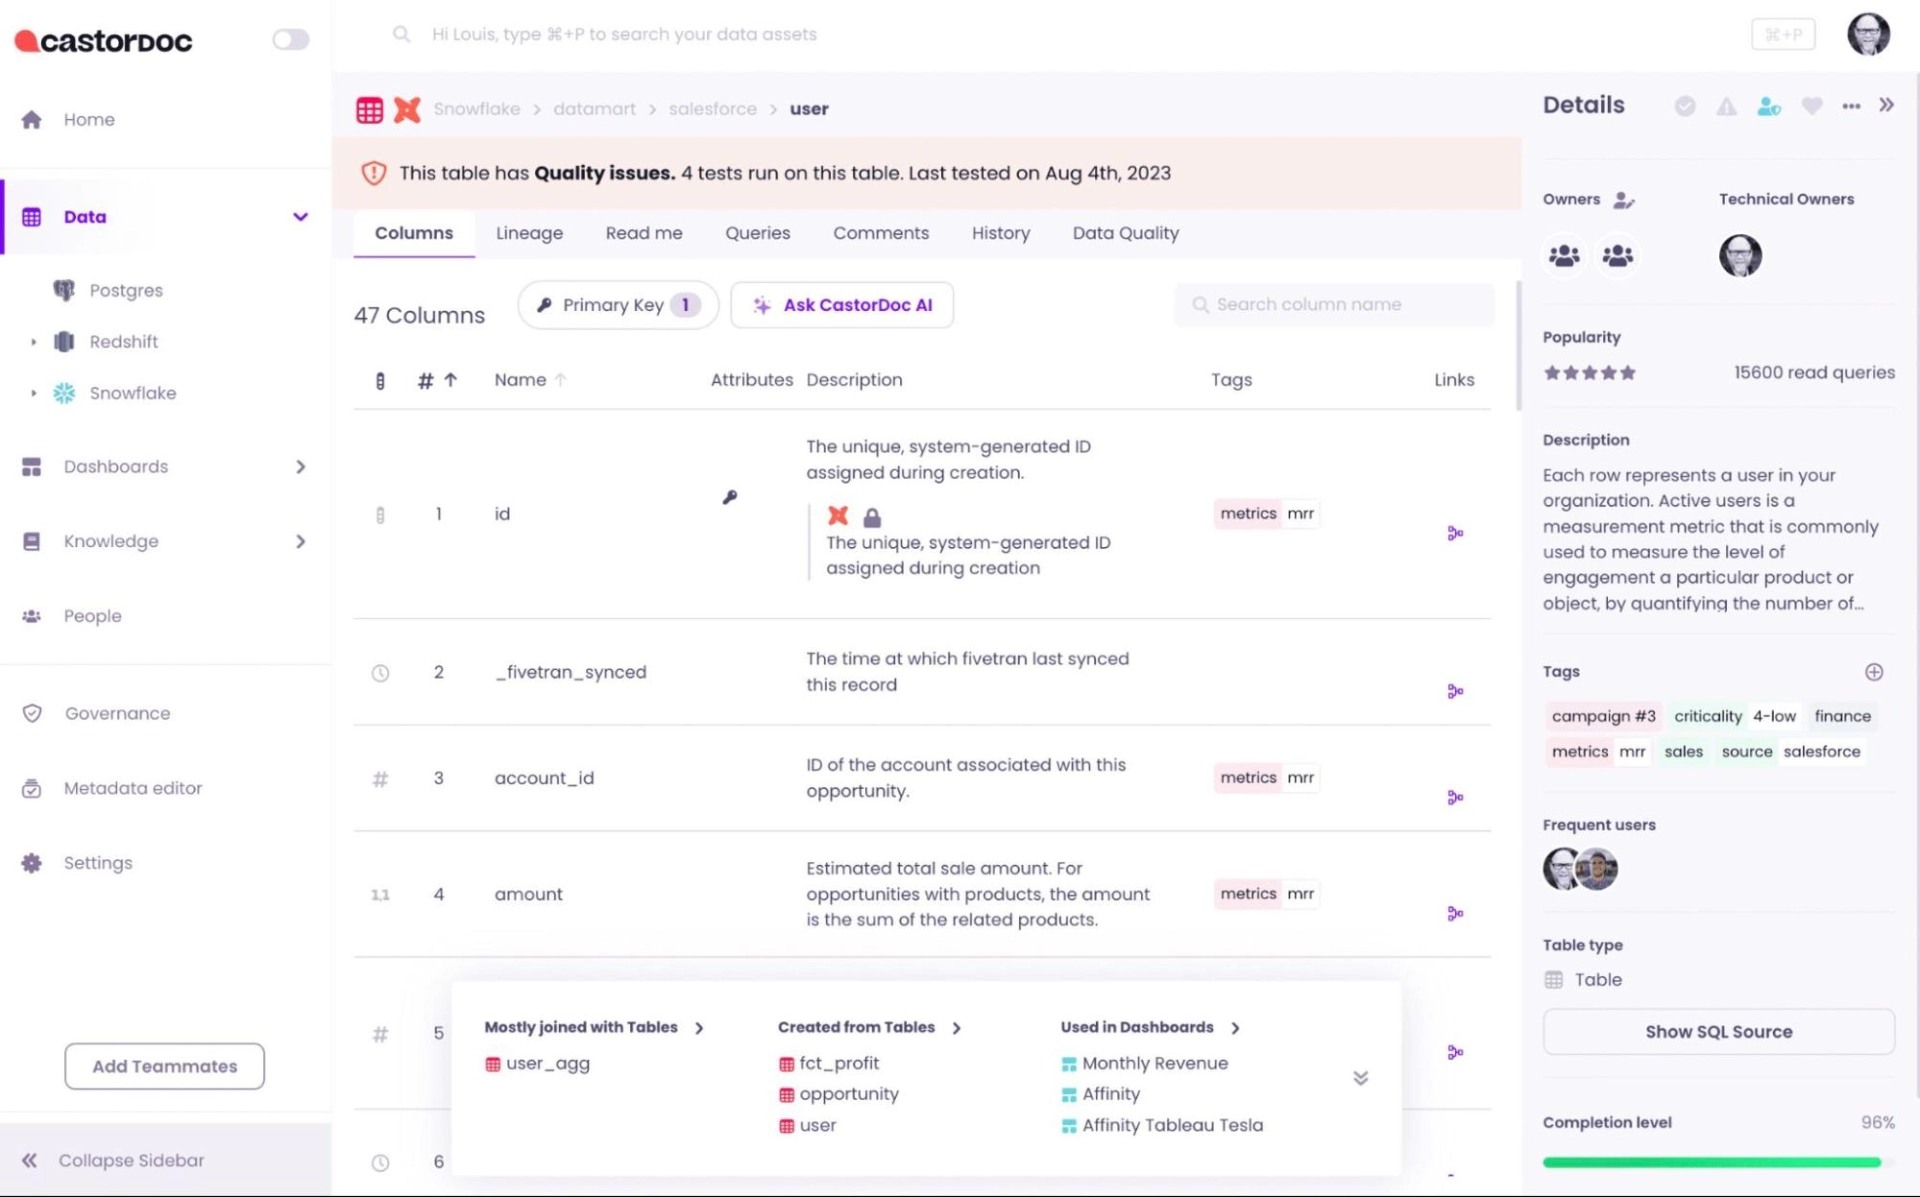
Task: Sort columns by # position
Action: coord(437,381)
